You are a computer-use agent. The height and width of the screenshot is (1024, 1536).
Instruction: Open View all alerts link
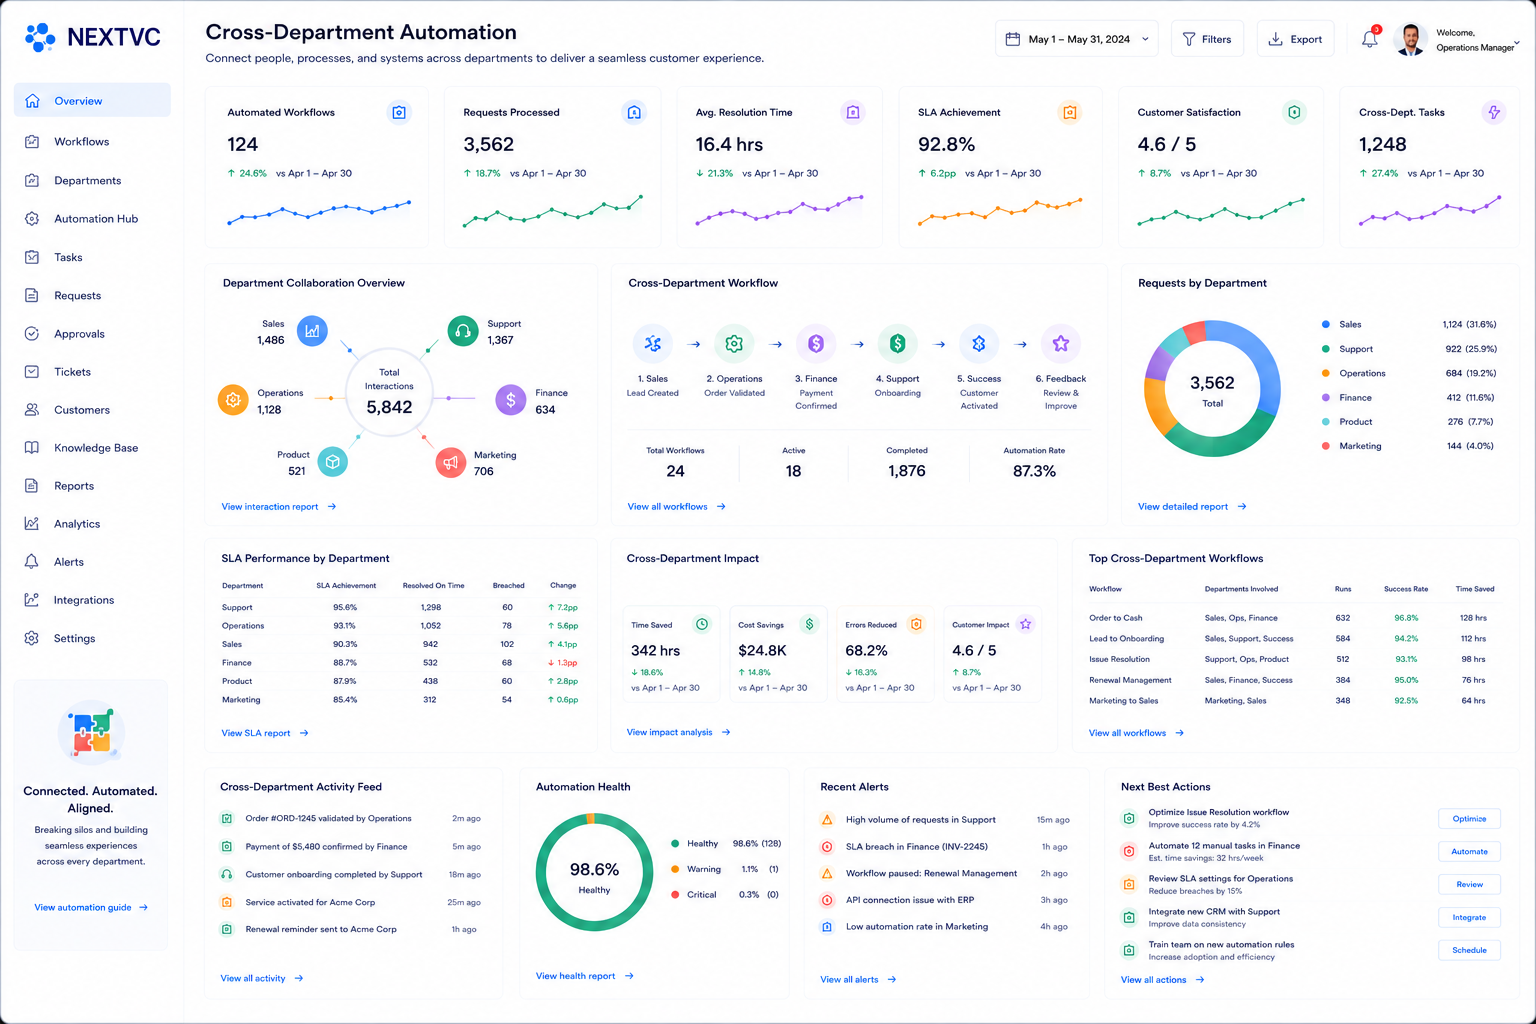858,980
